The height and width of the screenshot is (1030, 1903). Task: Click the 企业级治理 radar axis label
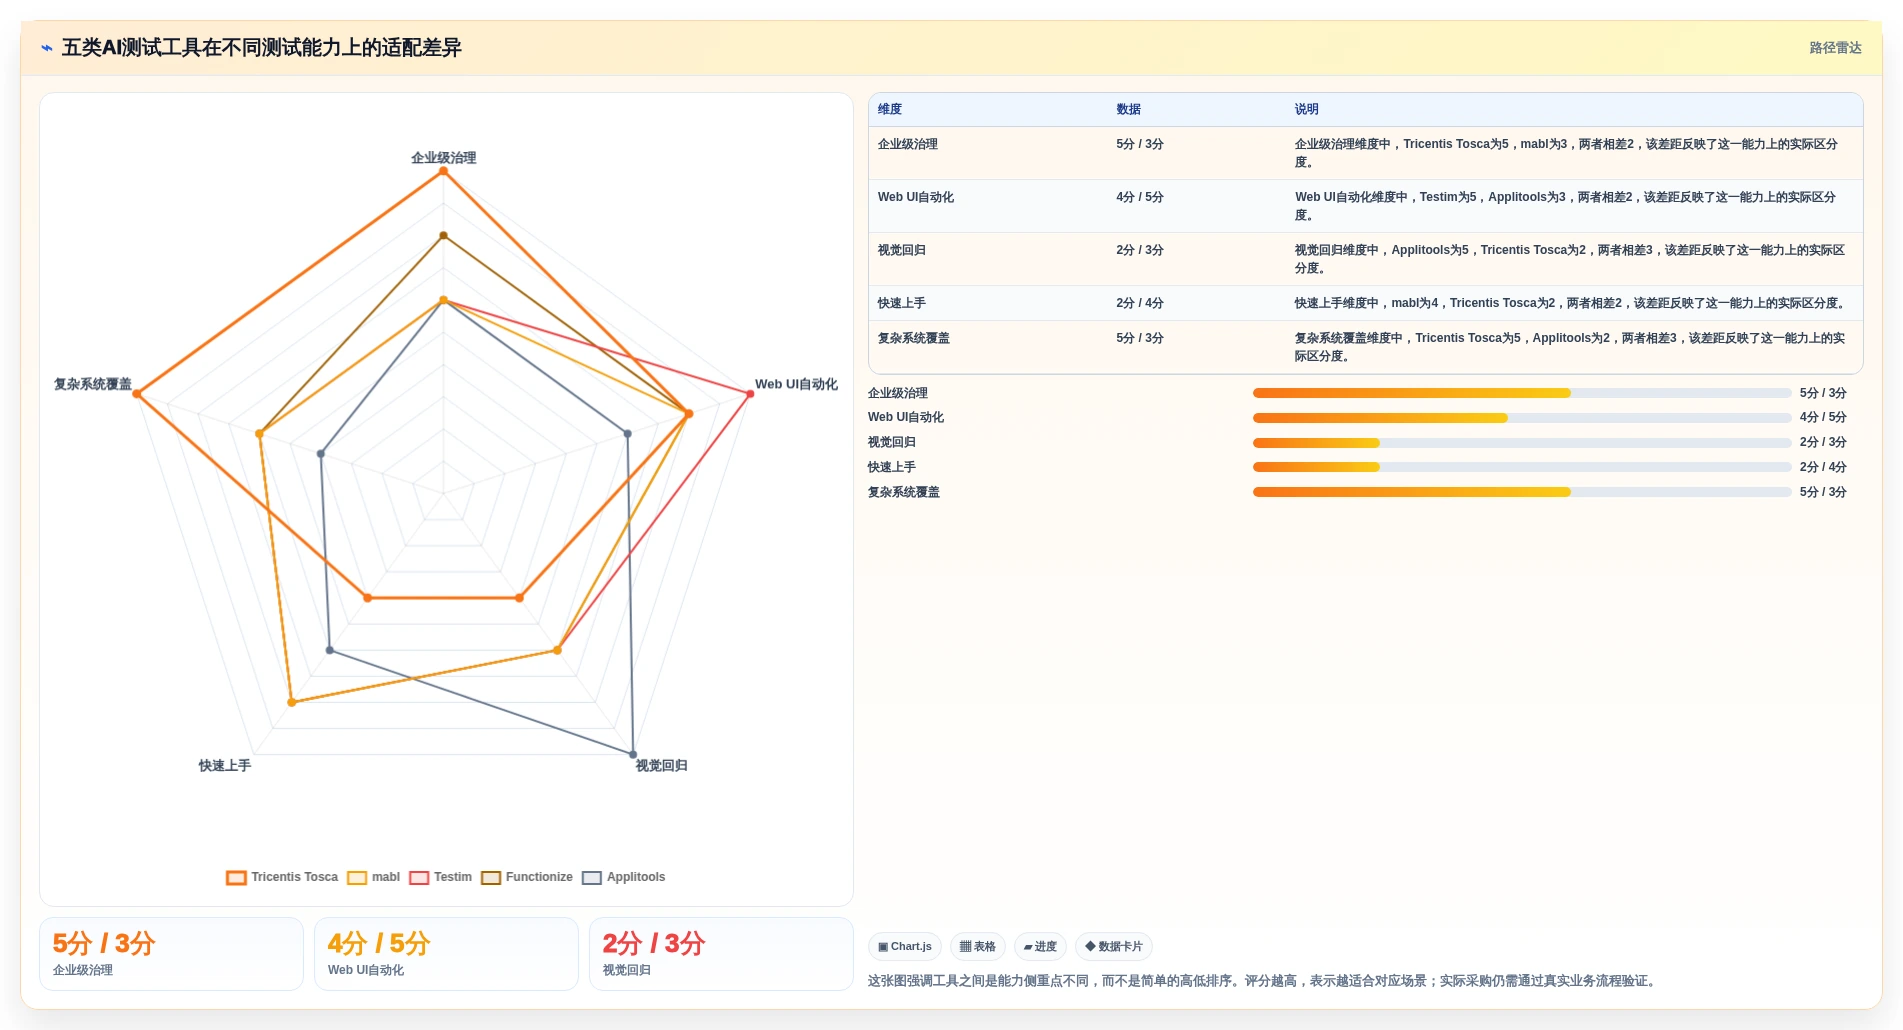point(444,158)
